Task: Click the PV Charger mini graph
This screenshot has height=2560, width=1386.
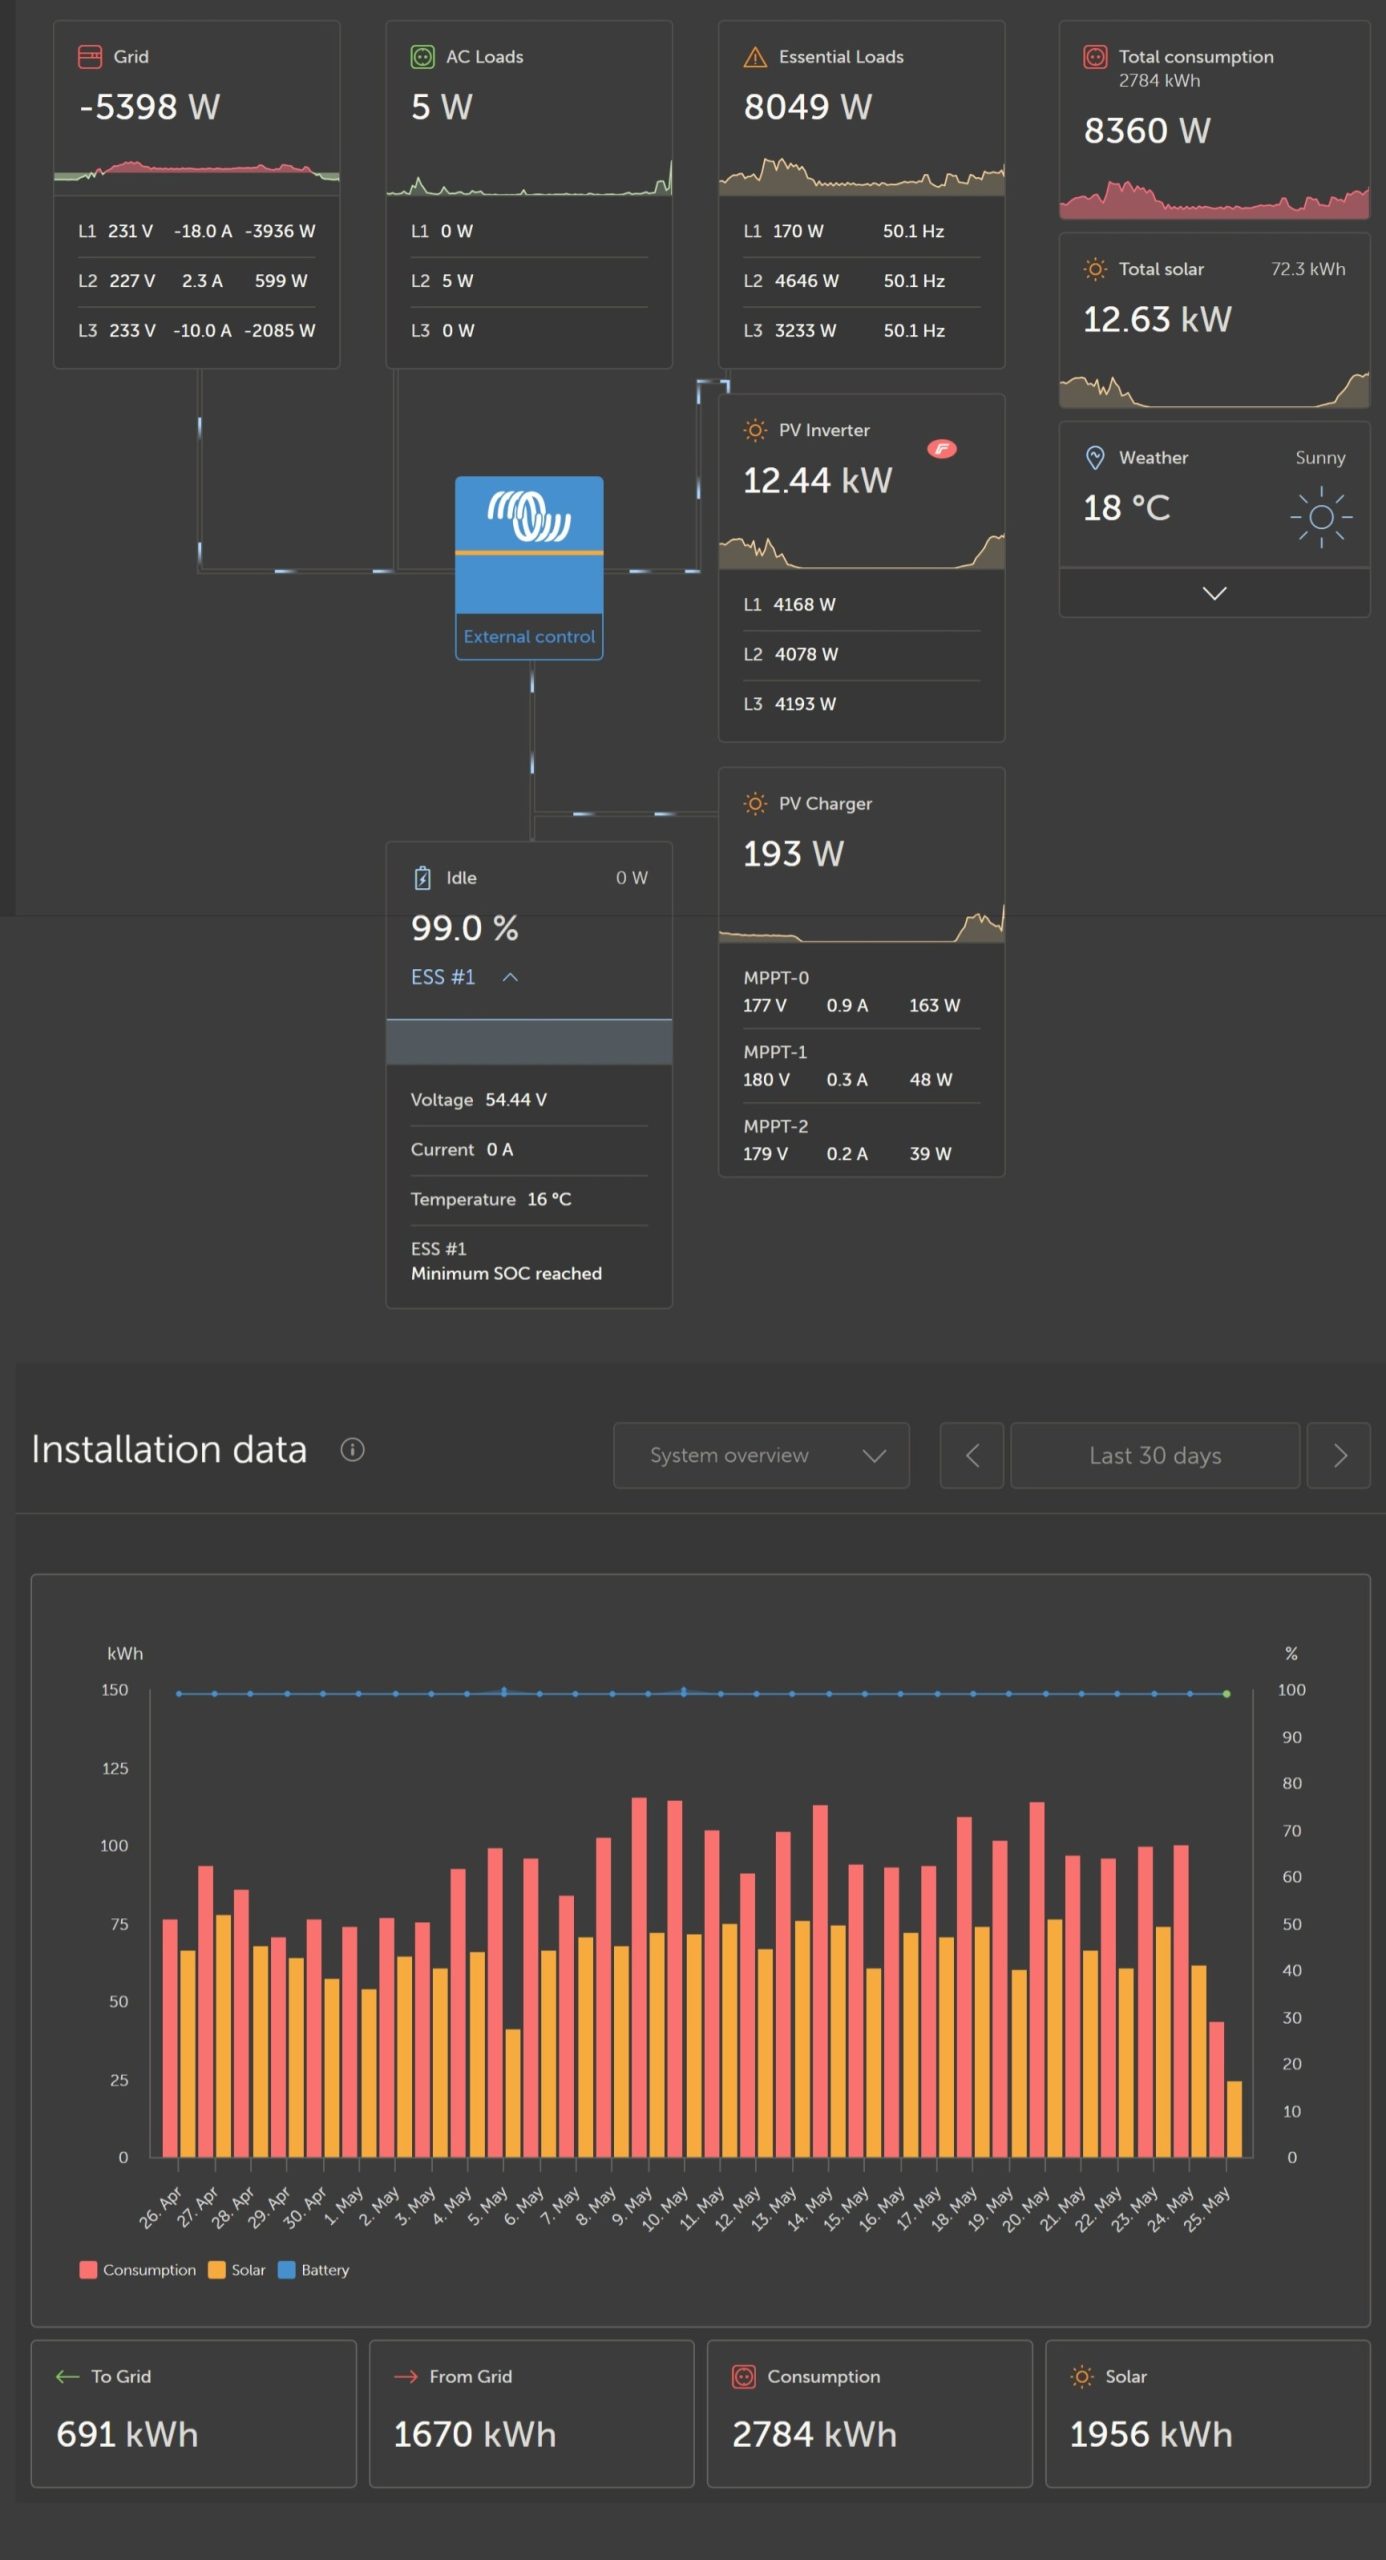Action: (x=861, y=924)
